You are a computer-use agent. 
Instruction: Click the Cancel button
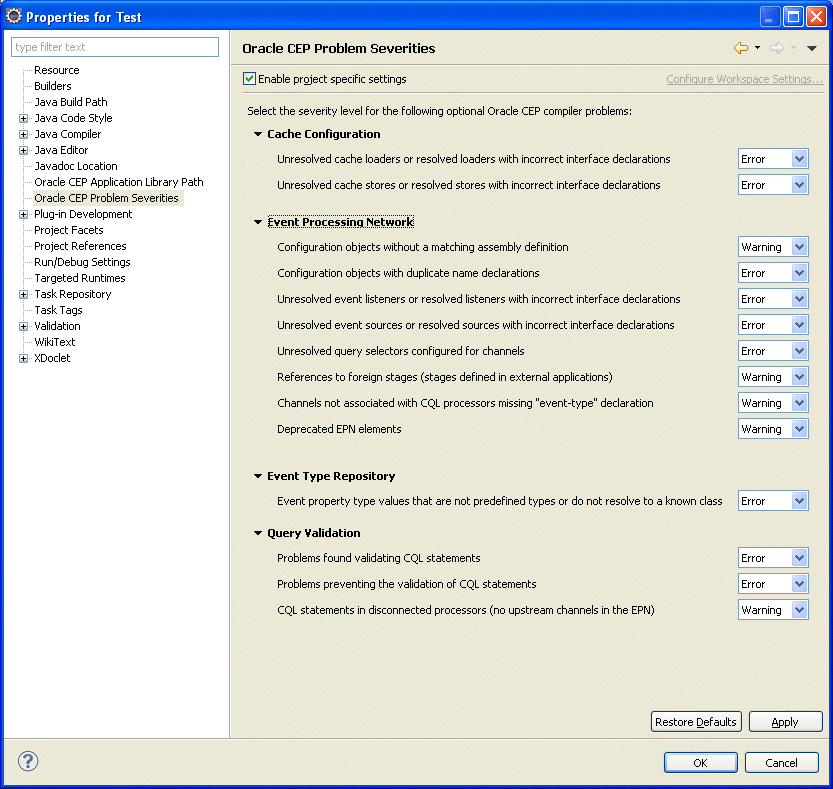(781, 762)
